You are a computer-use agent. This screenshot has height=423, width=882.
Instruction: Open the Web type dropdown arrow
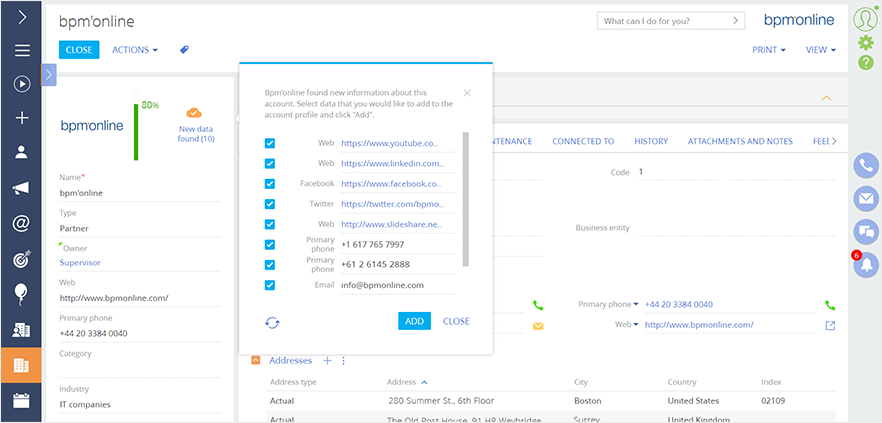(x=636, y=325)
